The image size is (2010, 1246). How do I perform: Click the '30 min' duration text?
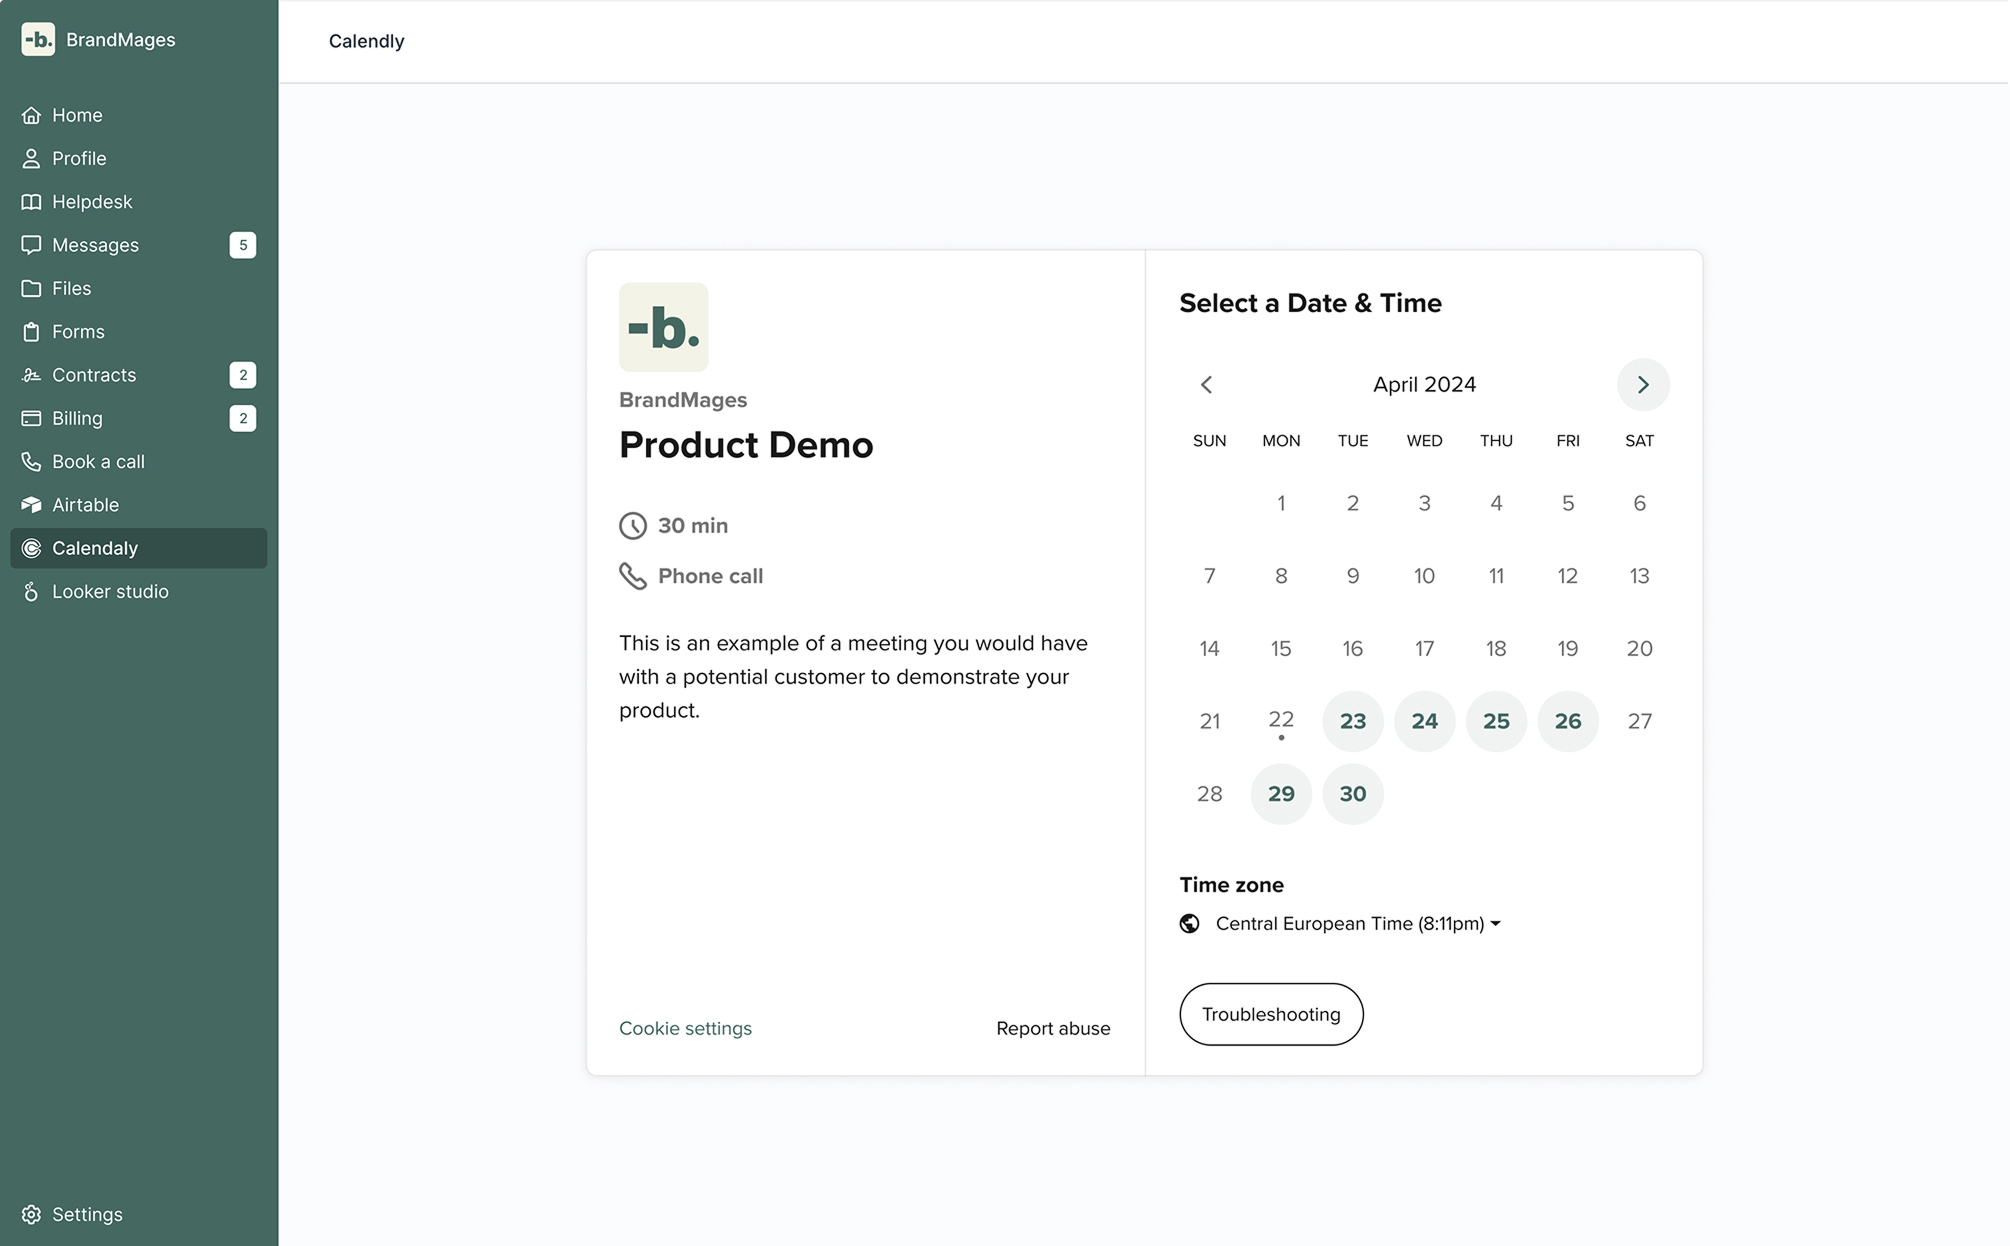point(693,525)
